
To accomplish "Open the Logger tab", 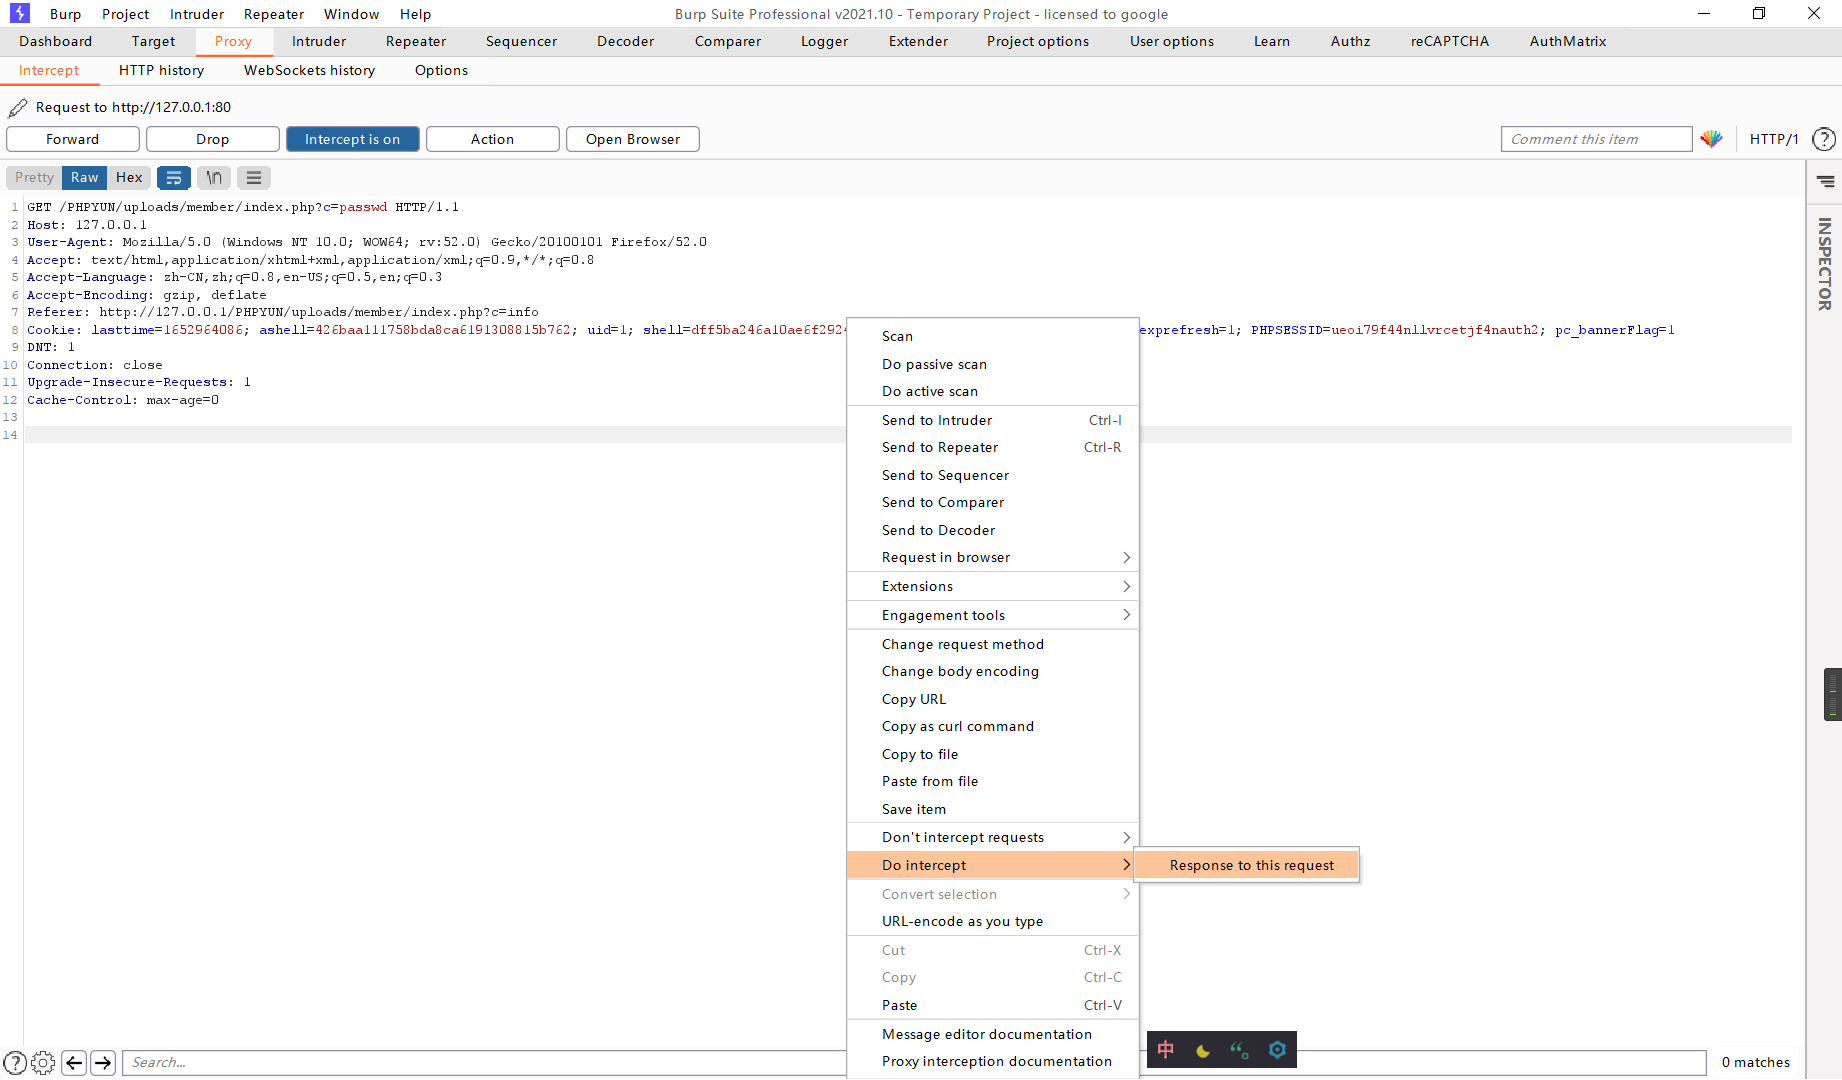I will click(x=825, y=41).
